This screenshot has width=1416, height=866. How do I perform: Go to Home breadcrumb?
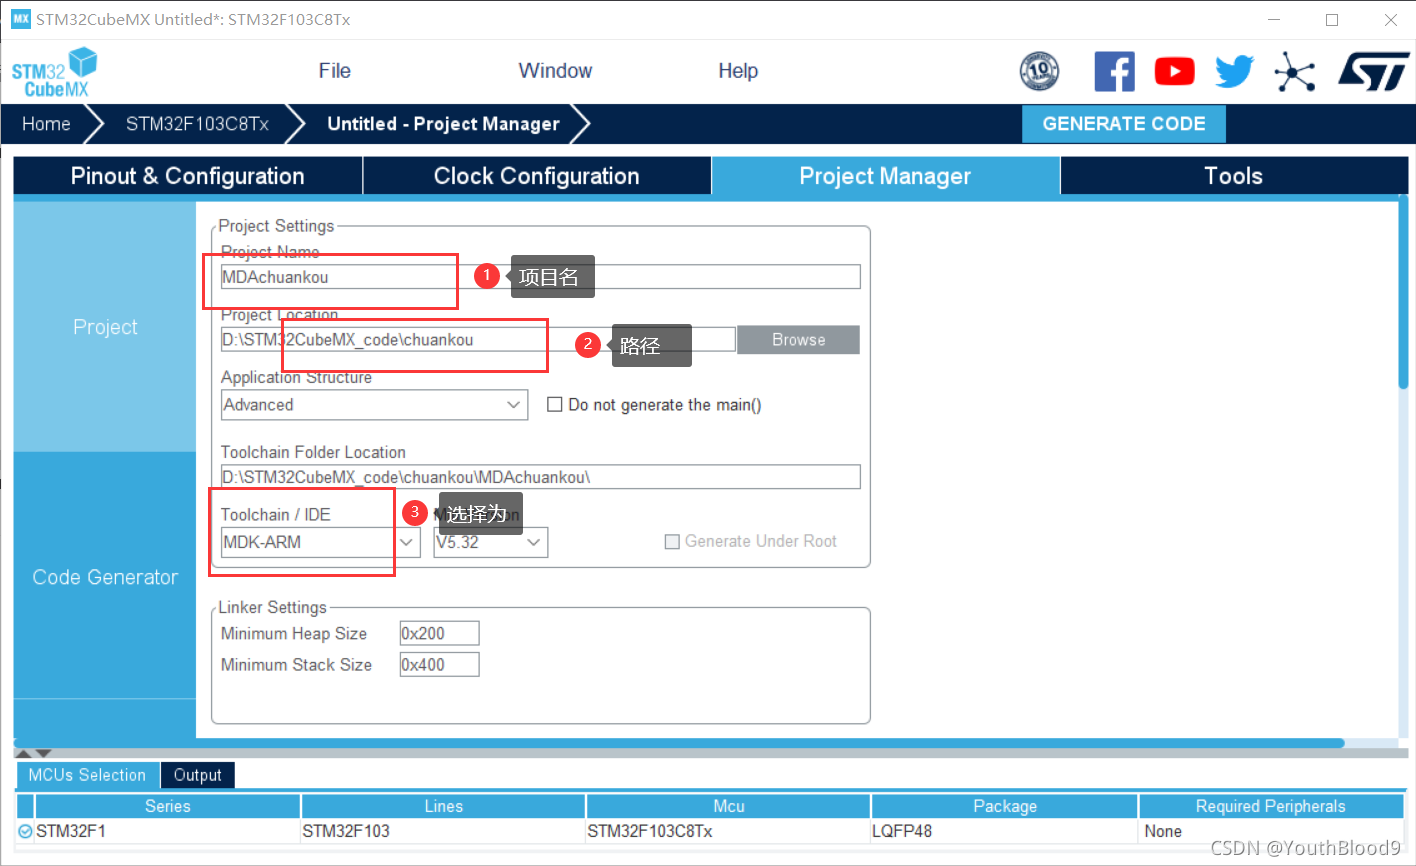coord(46,124)
